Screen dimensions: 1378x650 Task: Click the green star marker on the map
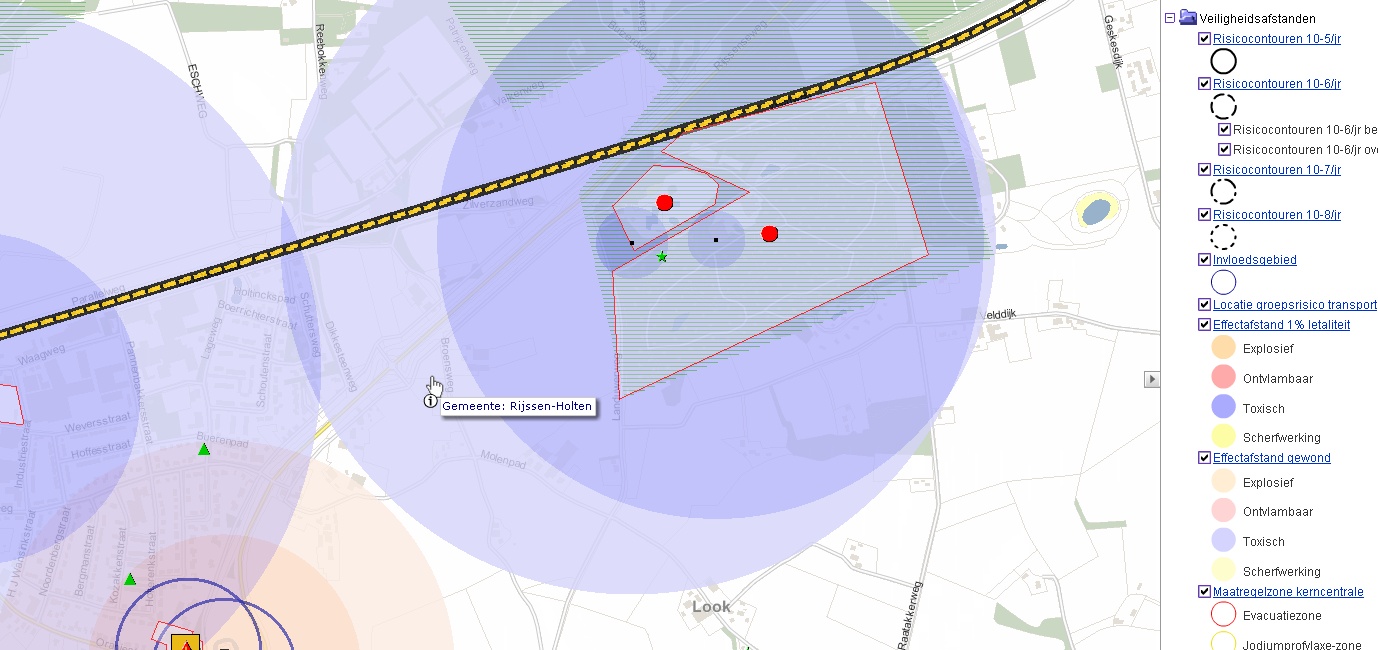pyautogui.click(x=662, y=257)
